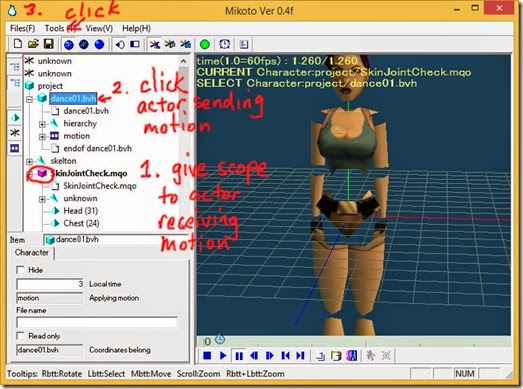Click the first multicolor star toolbar icon
This screenshot has height=389, width=523.
point(154,44)
